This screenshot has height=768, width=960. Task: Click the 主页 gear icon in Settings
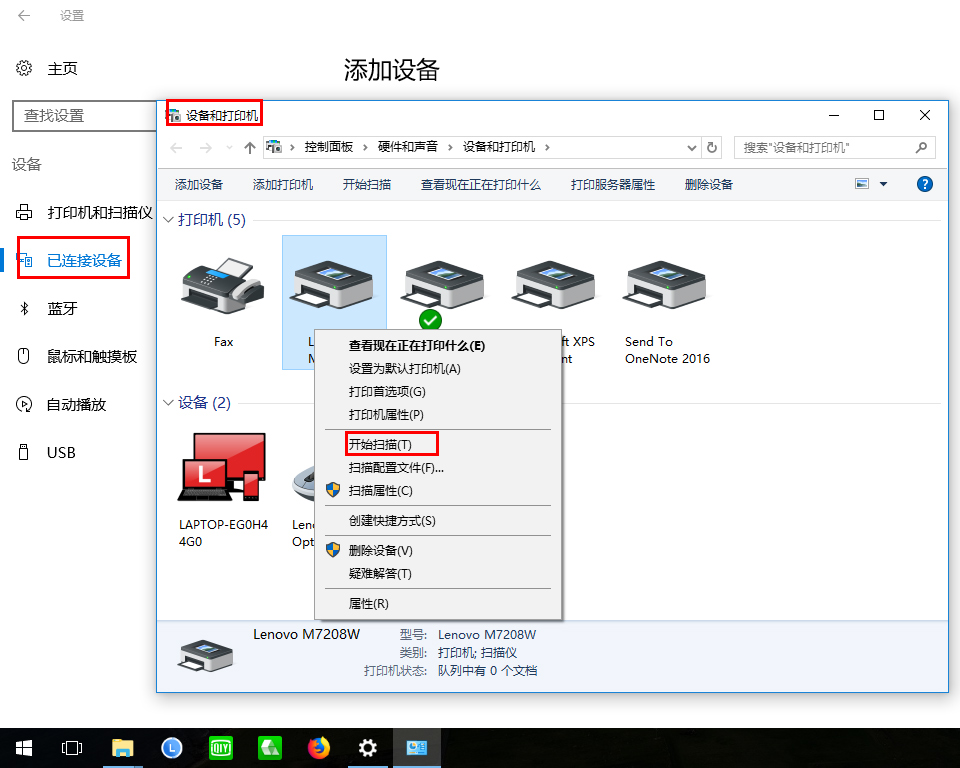(24, 68)
